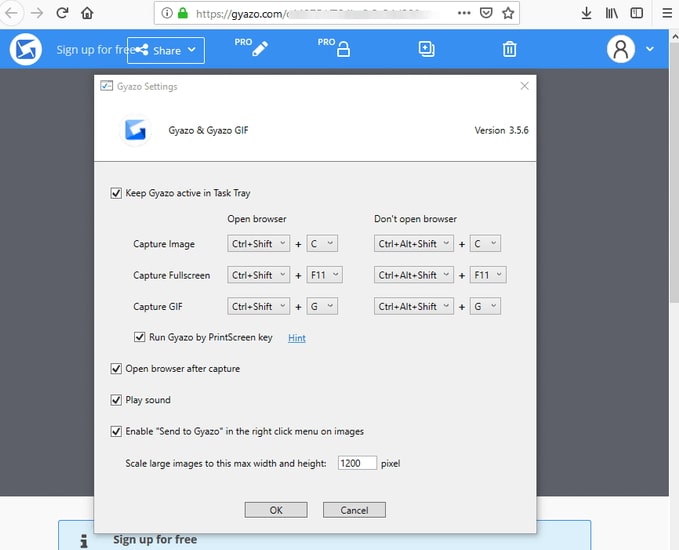Go to the browser home page
The image size is (679, 550).
coord(87,13)
